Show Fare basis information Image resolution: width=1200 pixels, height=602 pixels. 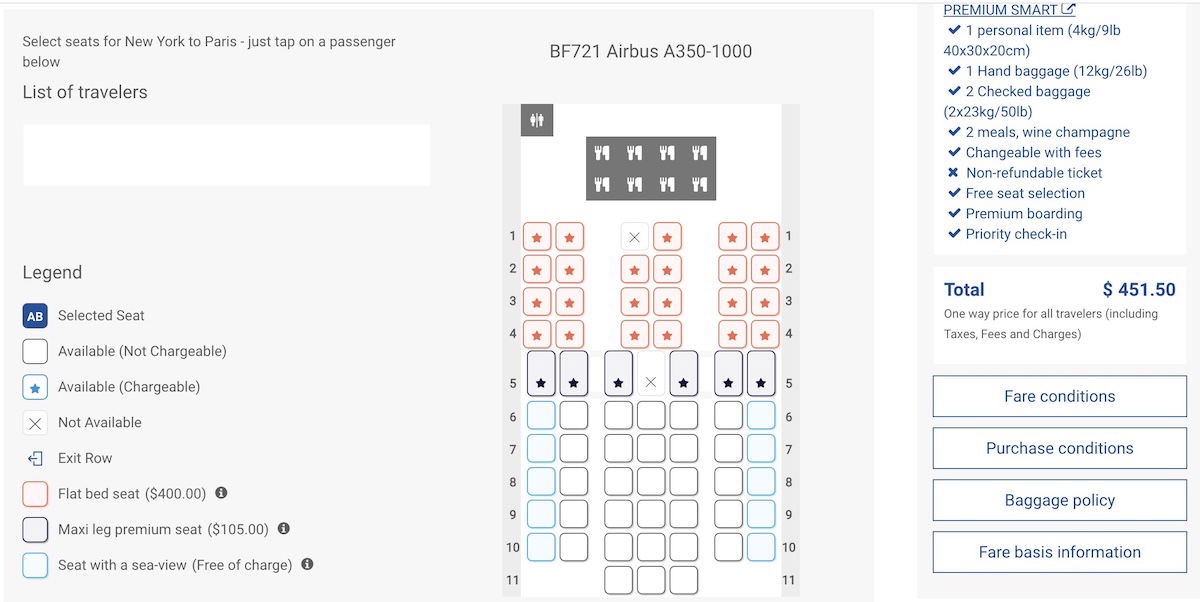[1060, 552]
